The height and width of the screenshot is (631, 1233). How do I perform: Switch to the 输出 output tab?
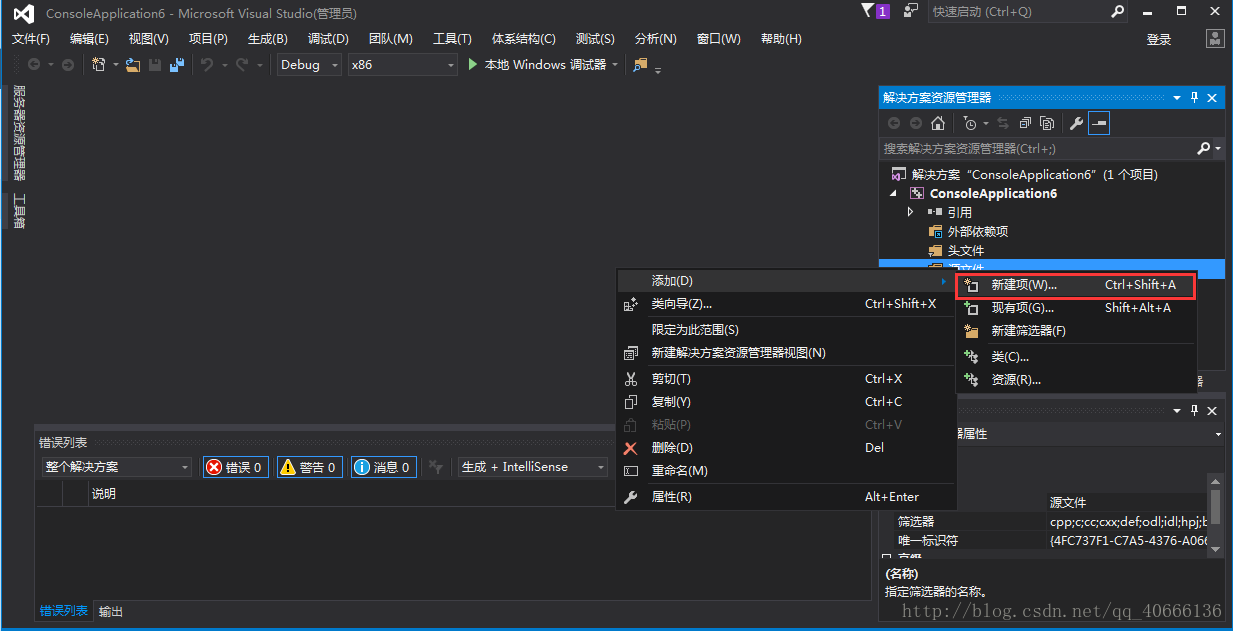tap(111, 612)
